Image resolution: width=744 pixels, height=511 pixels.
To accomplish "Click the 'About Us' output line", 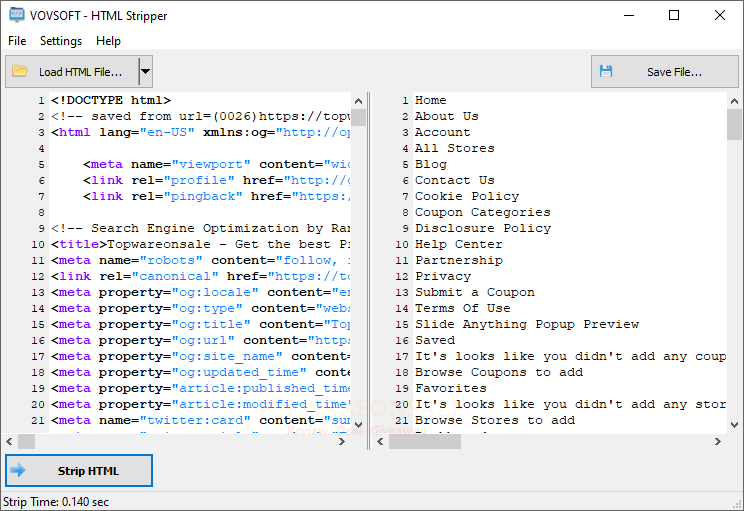I will [x=446, y=116].
